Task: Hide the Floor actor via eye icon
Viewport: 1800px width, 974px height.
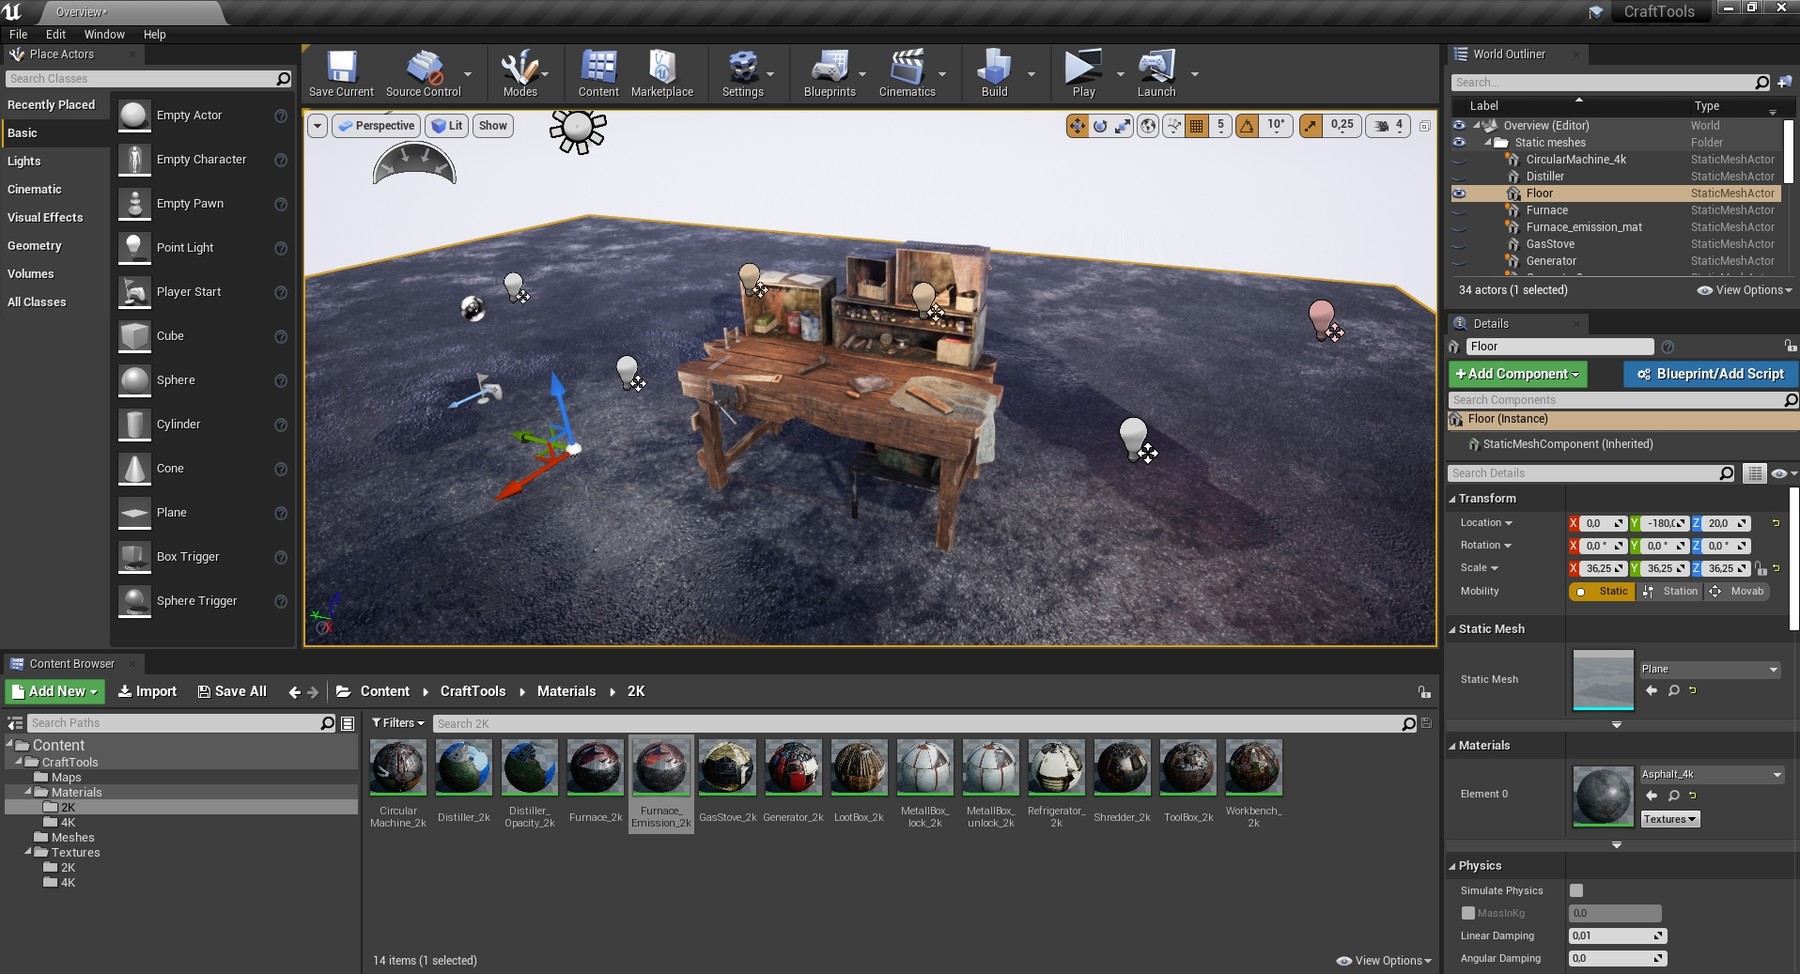Action: click(1459, 193)
